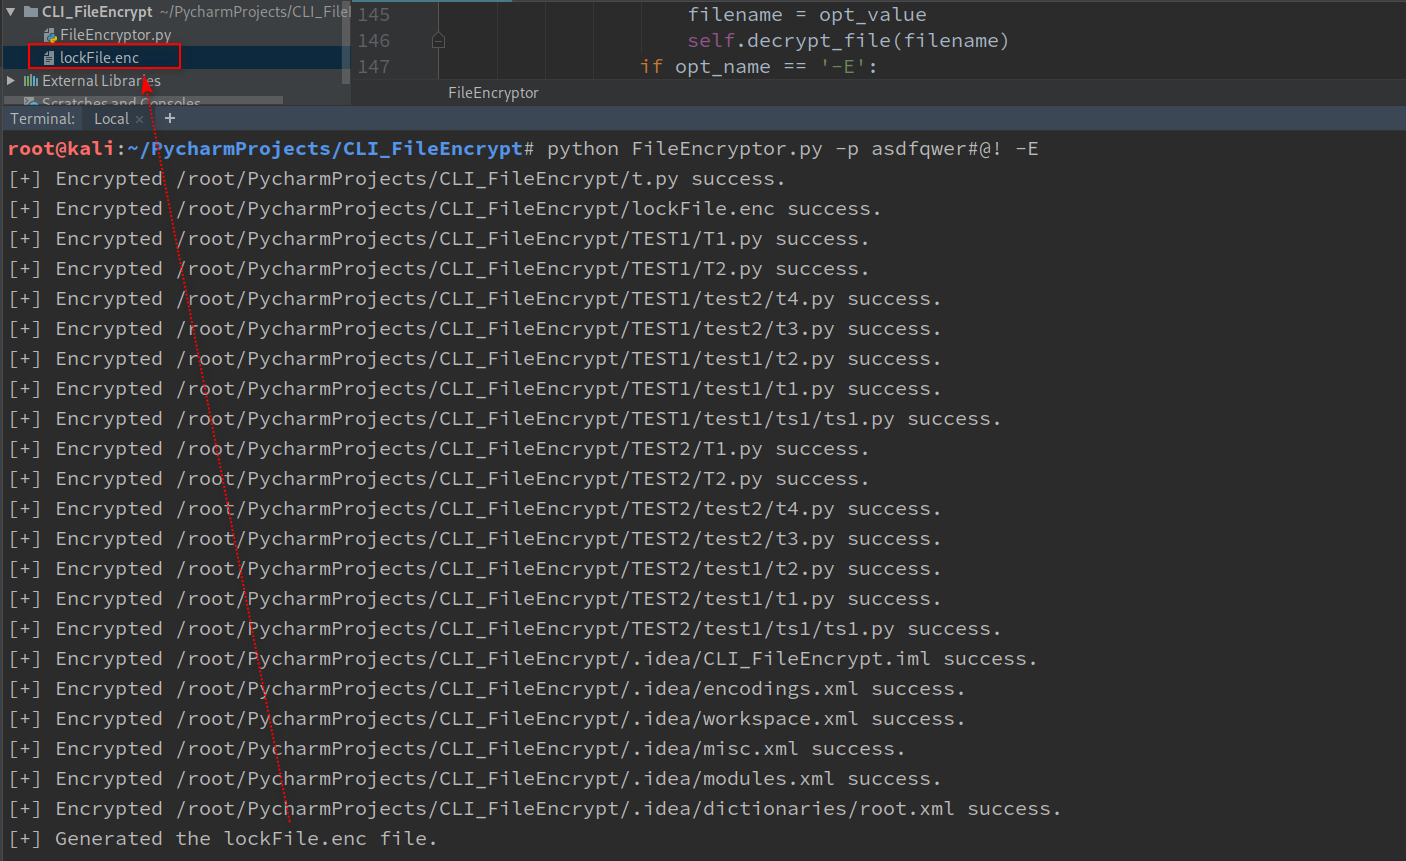1406x861 pixels.
Task: Click the Python file icon of FileEncryptor.py
Action: [x=50, y=35]
